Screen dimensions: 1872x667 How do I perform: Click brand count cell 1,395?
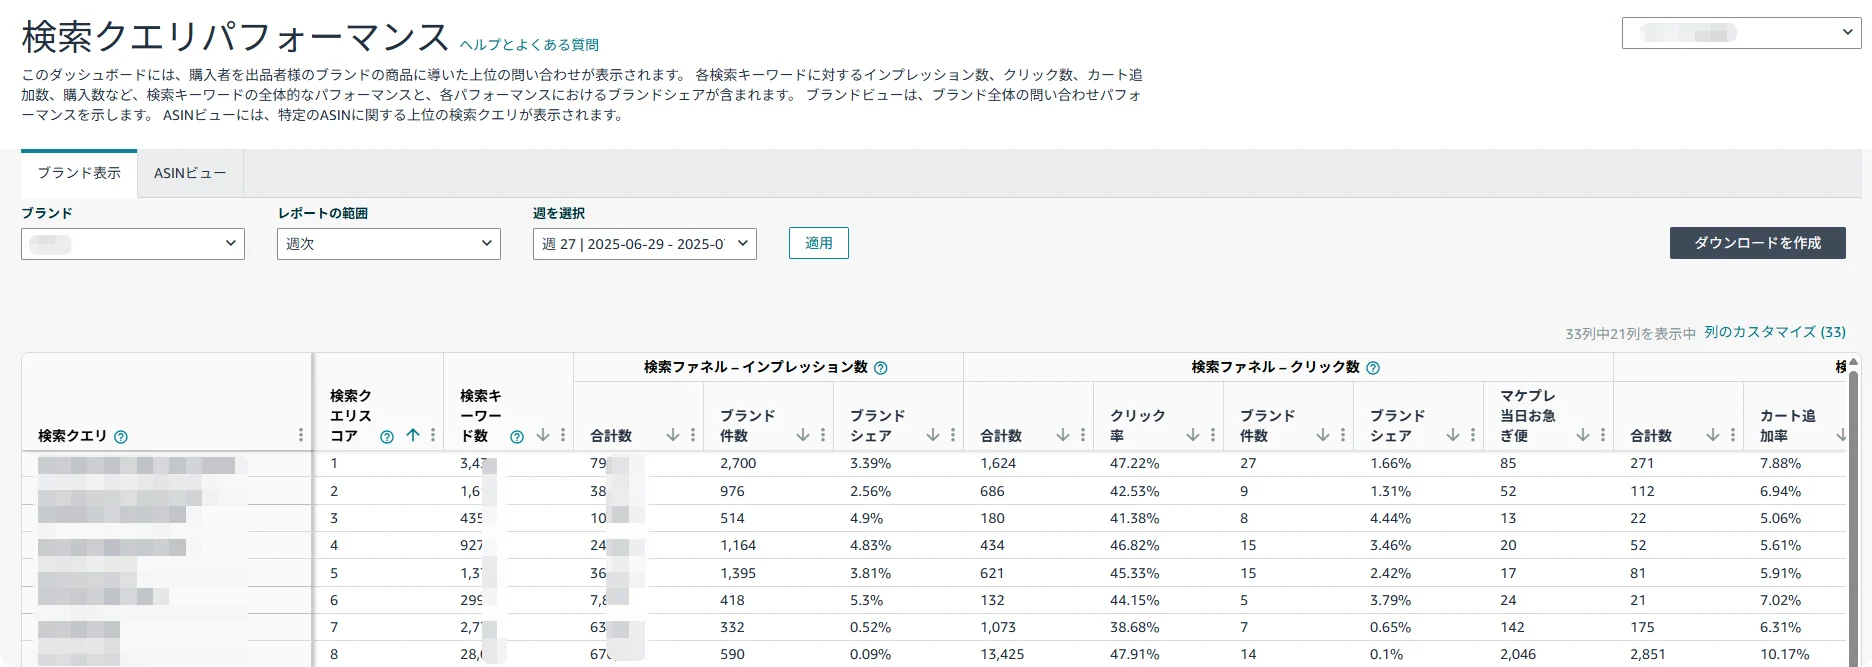click(x=738, y=573)
